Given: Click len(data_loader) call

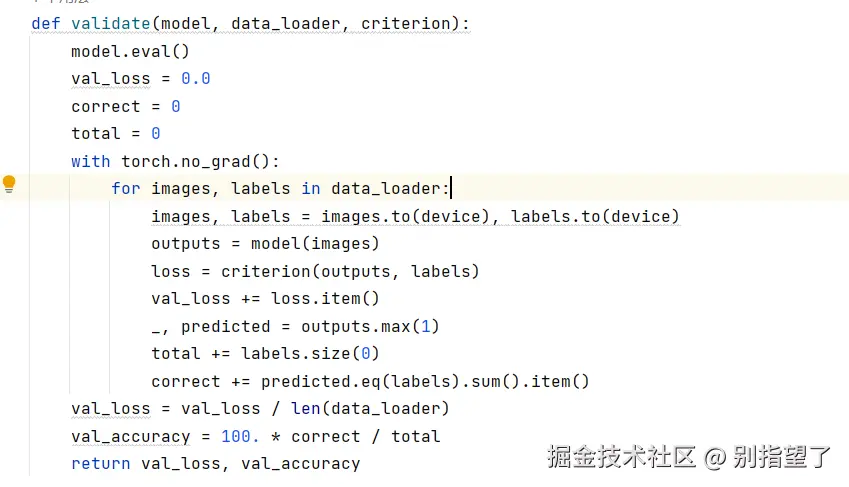Looking at the screenshot, I should point(370,408).
